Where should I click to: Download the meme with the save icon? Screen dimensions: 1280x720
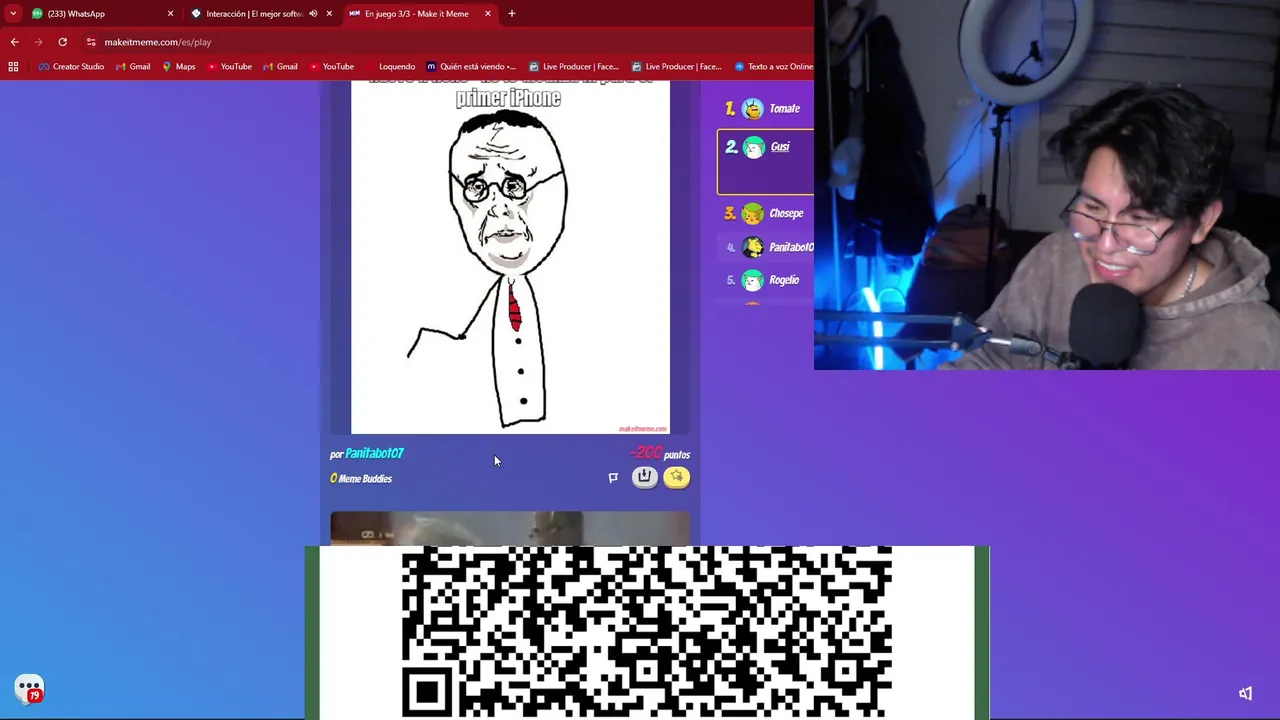pyautogui.click(x=645, y=477)
